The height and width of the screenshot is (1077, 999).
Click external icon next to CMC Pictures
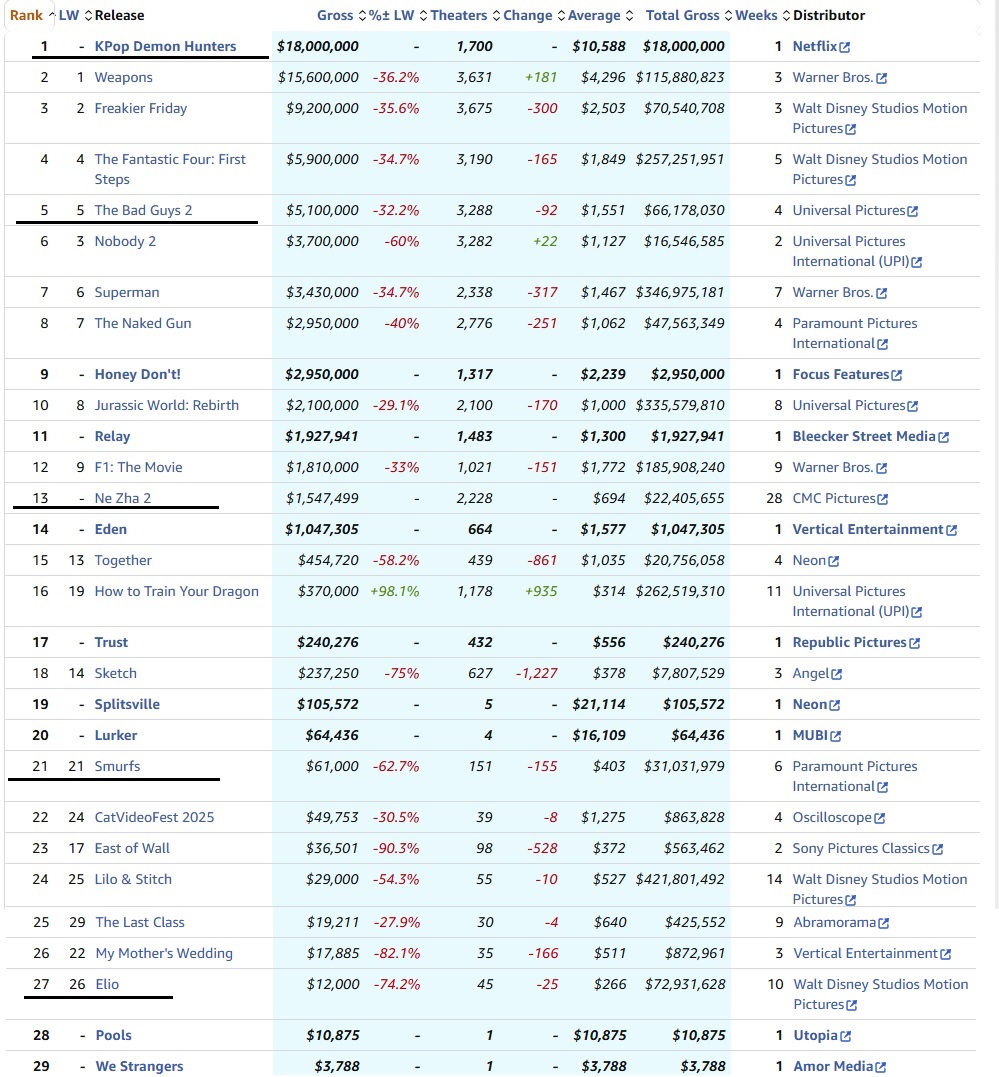pos(883,499)
